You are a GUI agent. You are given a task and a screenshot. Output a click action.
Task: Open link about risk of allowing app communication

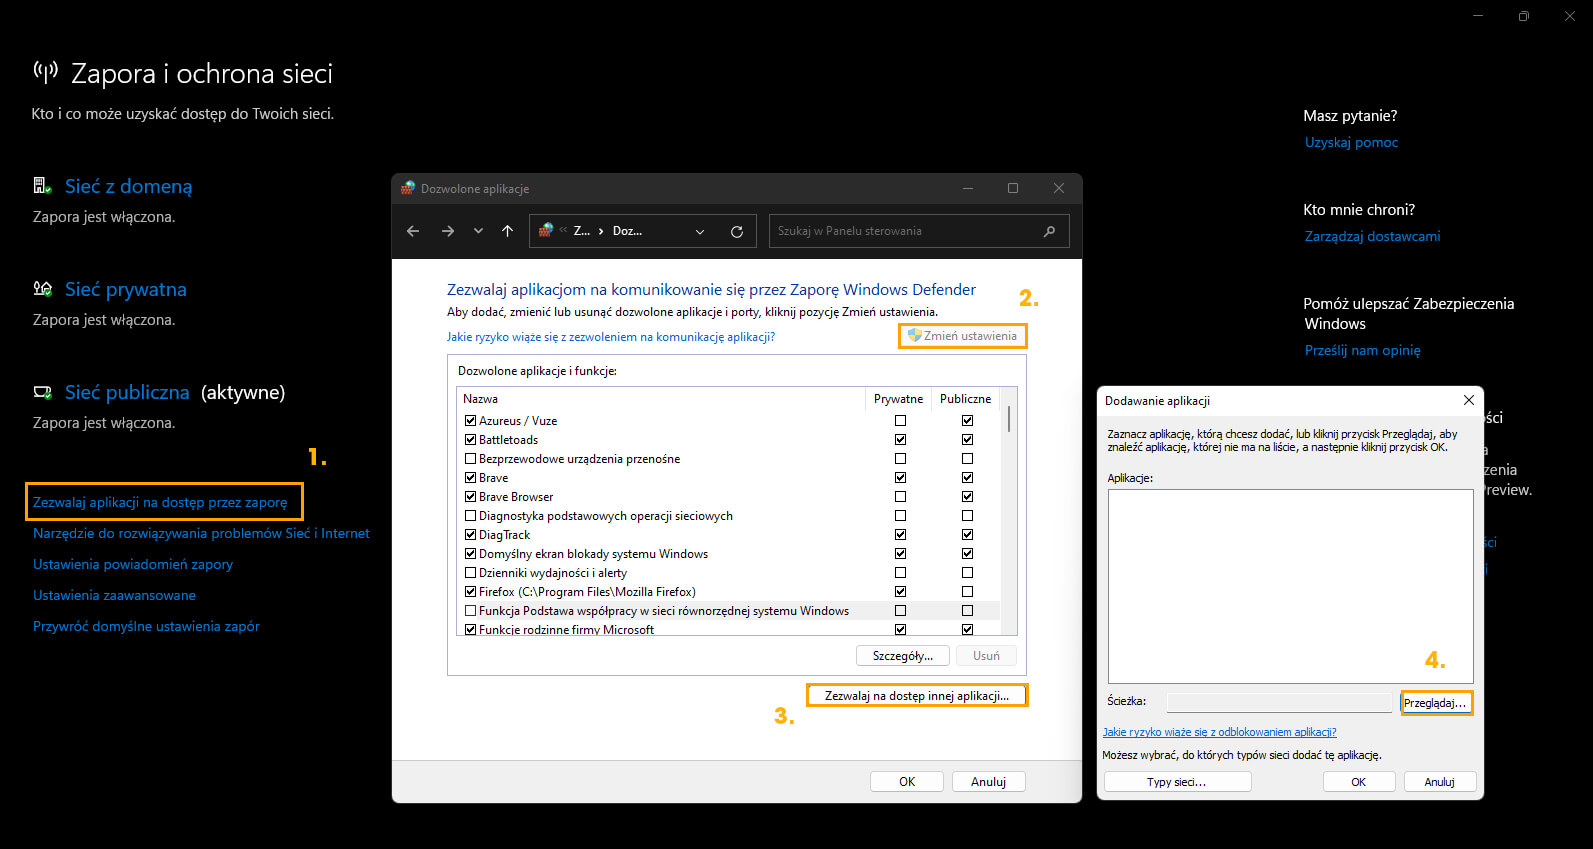coord(610,337)
